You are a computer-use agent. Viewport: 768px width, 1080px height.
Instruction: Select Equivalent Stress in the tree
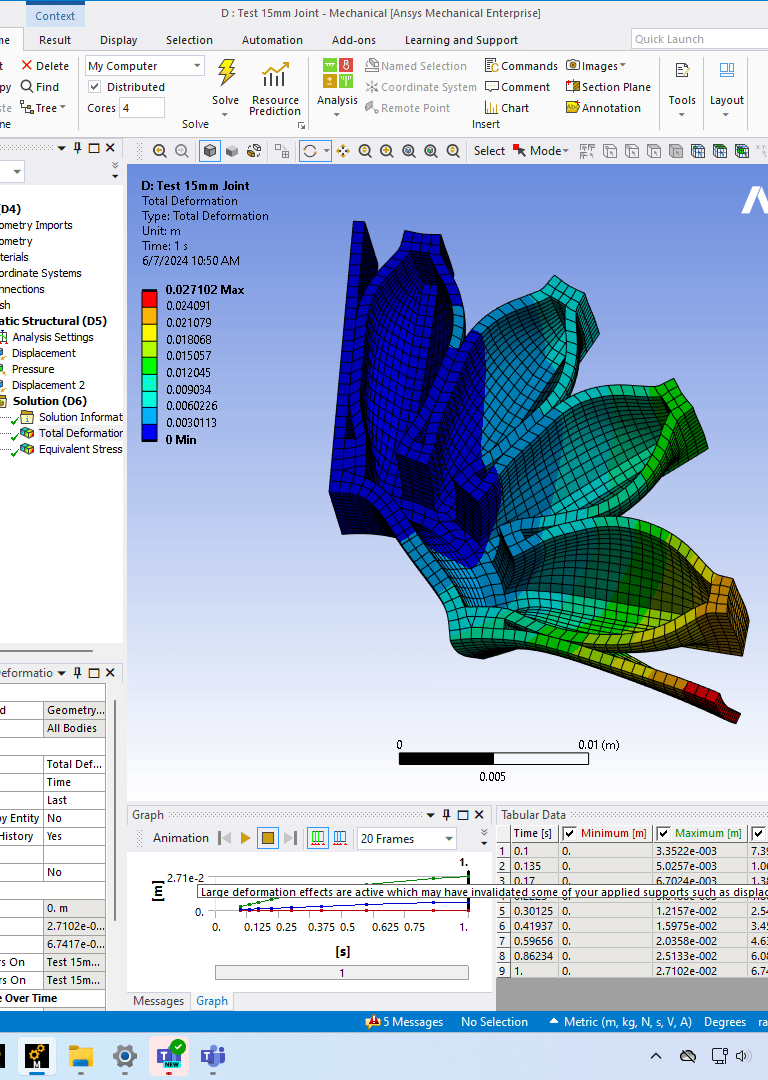81,449
